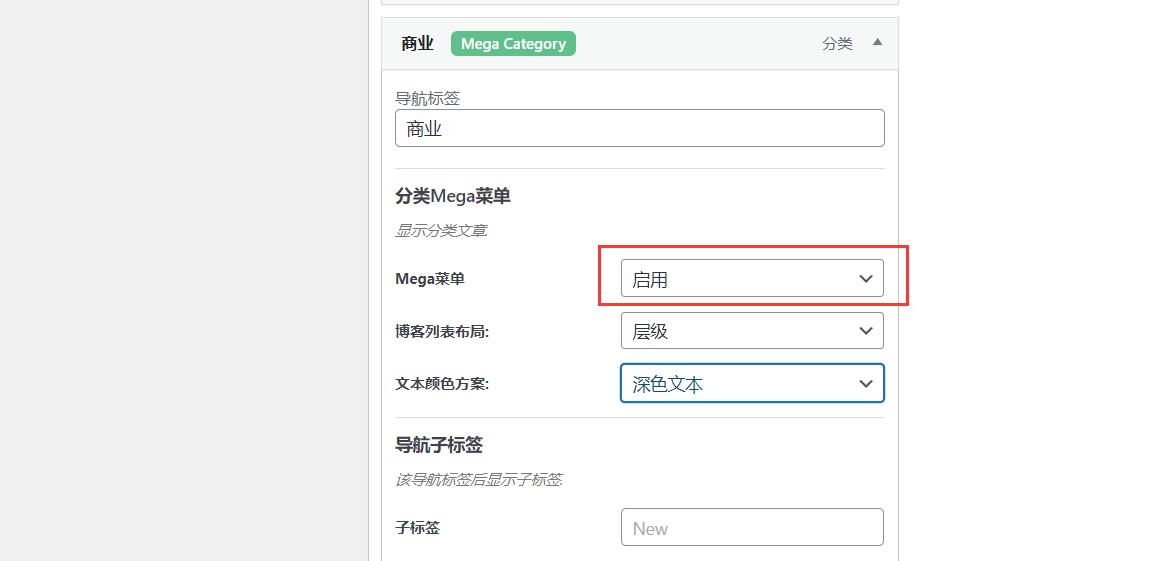Screen dimensions: 1161x561
Task: Click the 子标签 field label
Action: point(418,528)
